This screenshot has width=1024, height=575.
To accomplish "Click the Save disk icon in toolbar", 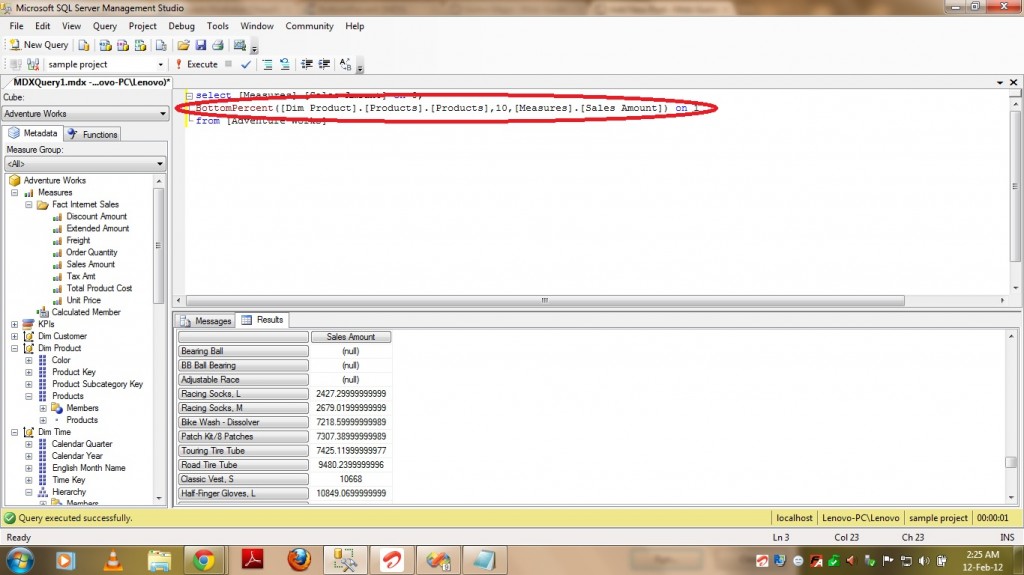I will pyautogui.click(x=201, y=45).
